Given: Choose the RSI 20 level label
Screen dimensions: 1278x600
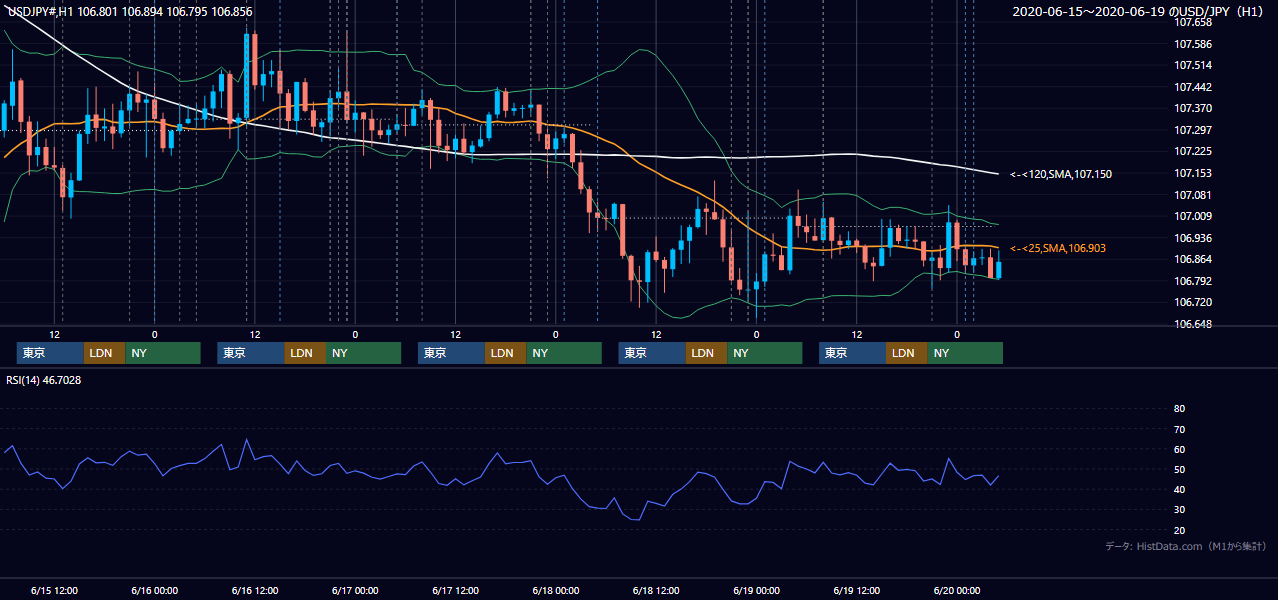Looking at the screenshot, I should pos(1179,530).
